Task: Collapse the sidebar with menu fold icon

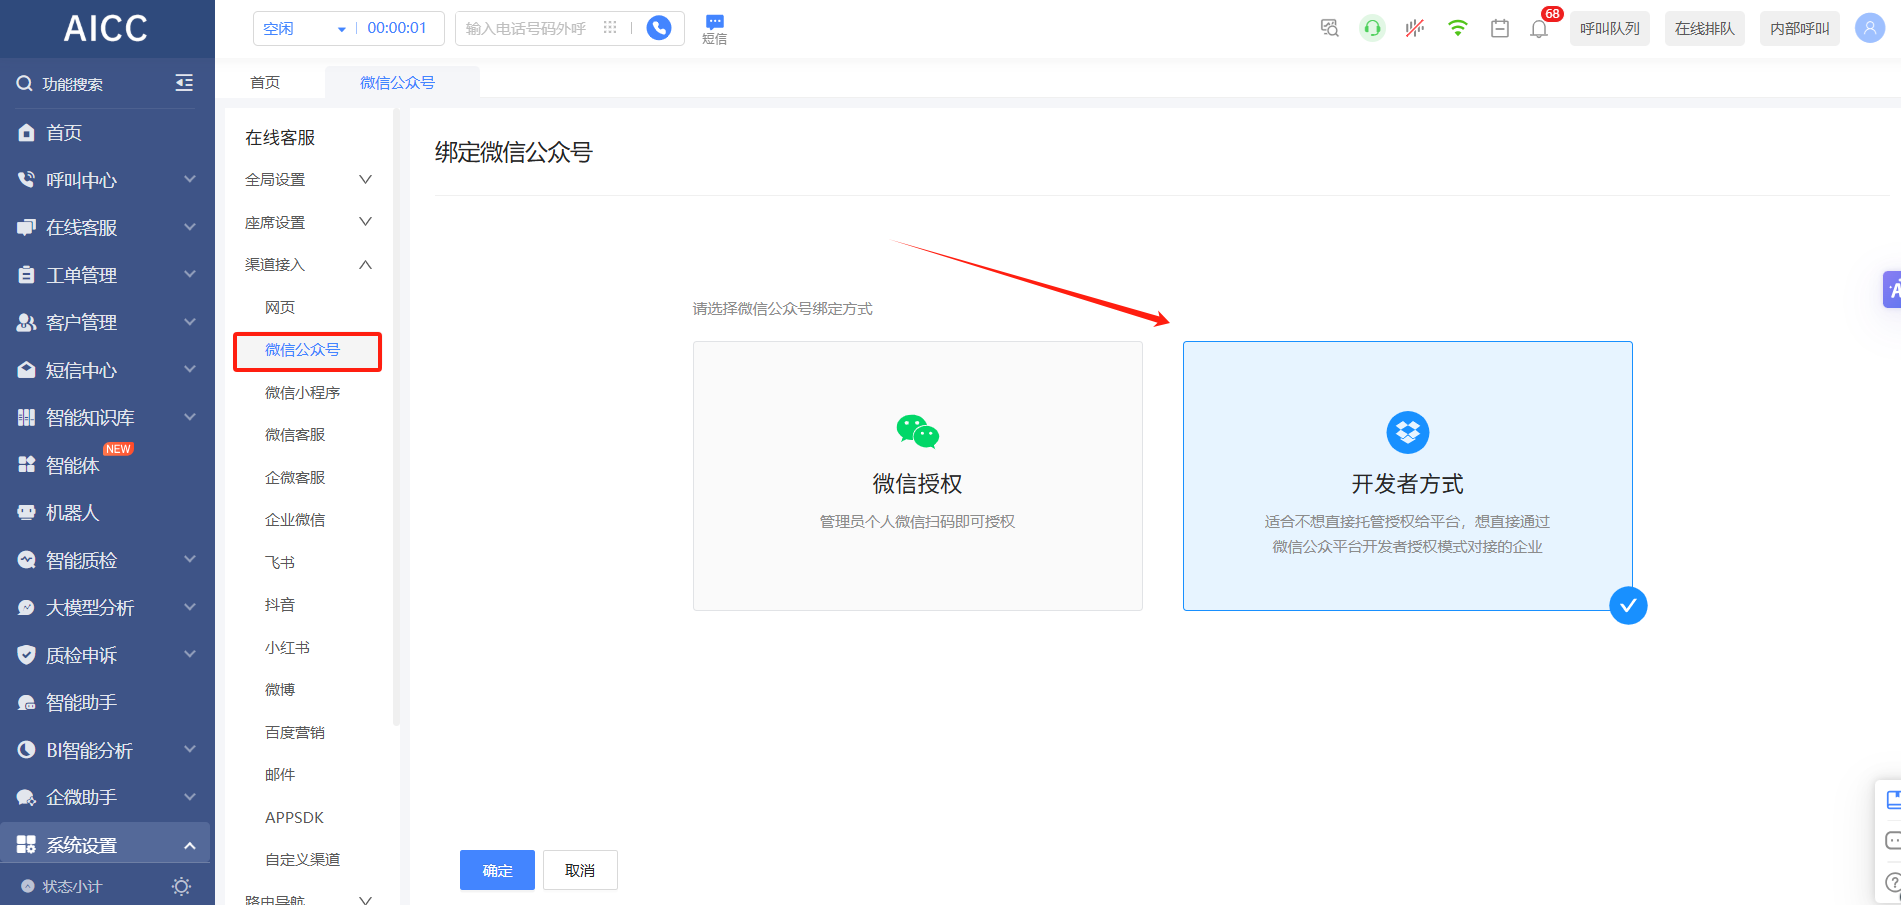Action: click(184, 83)
